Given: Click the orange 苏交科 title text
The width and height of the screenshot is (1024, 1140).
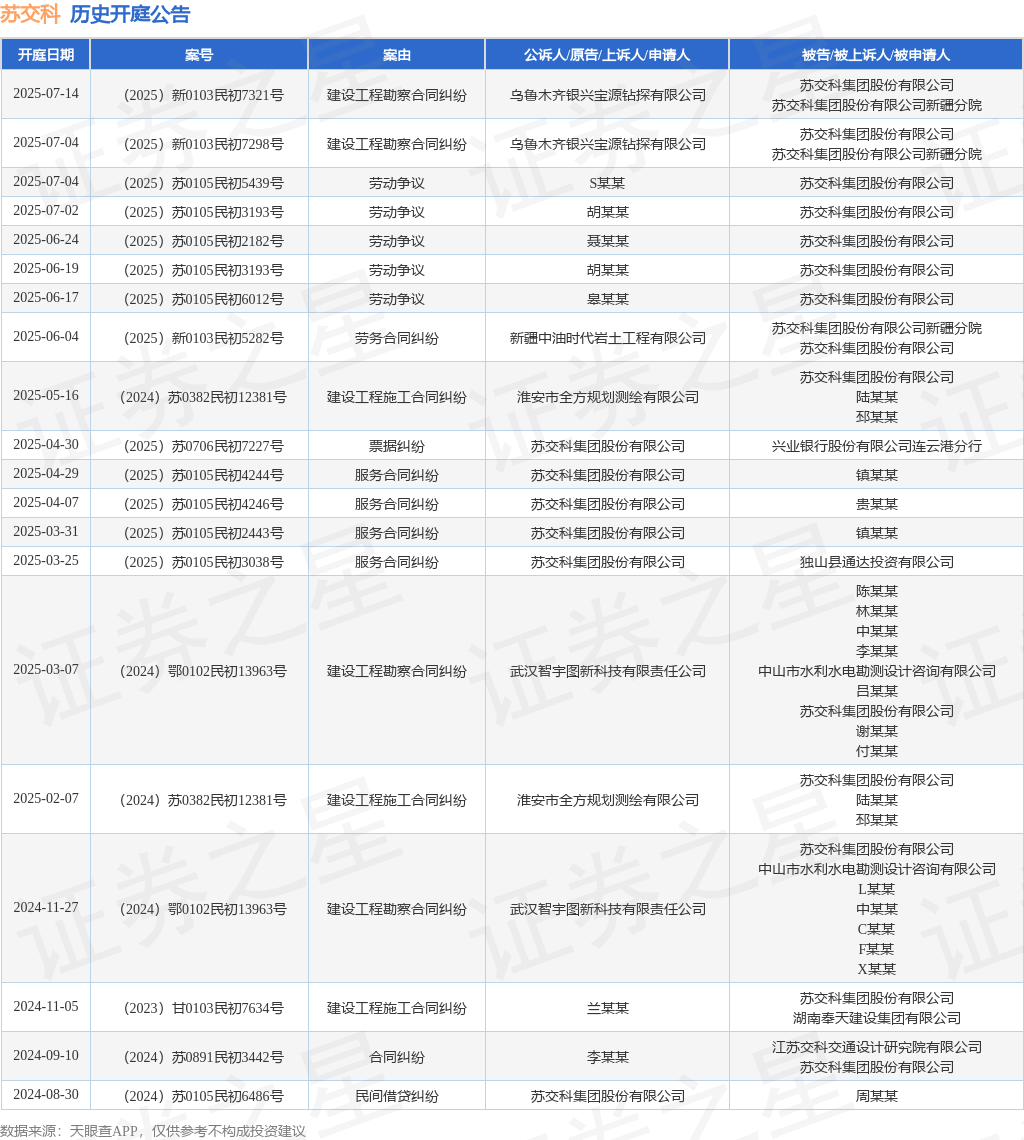Looking at the screenshot, I should click(x=31, y=15).
